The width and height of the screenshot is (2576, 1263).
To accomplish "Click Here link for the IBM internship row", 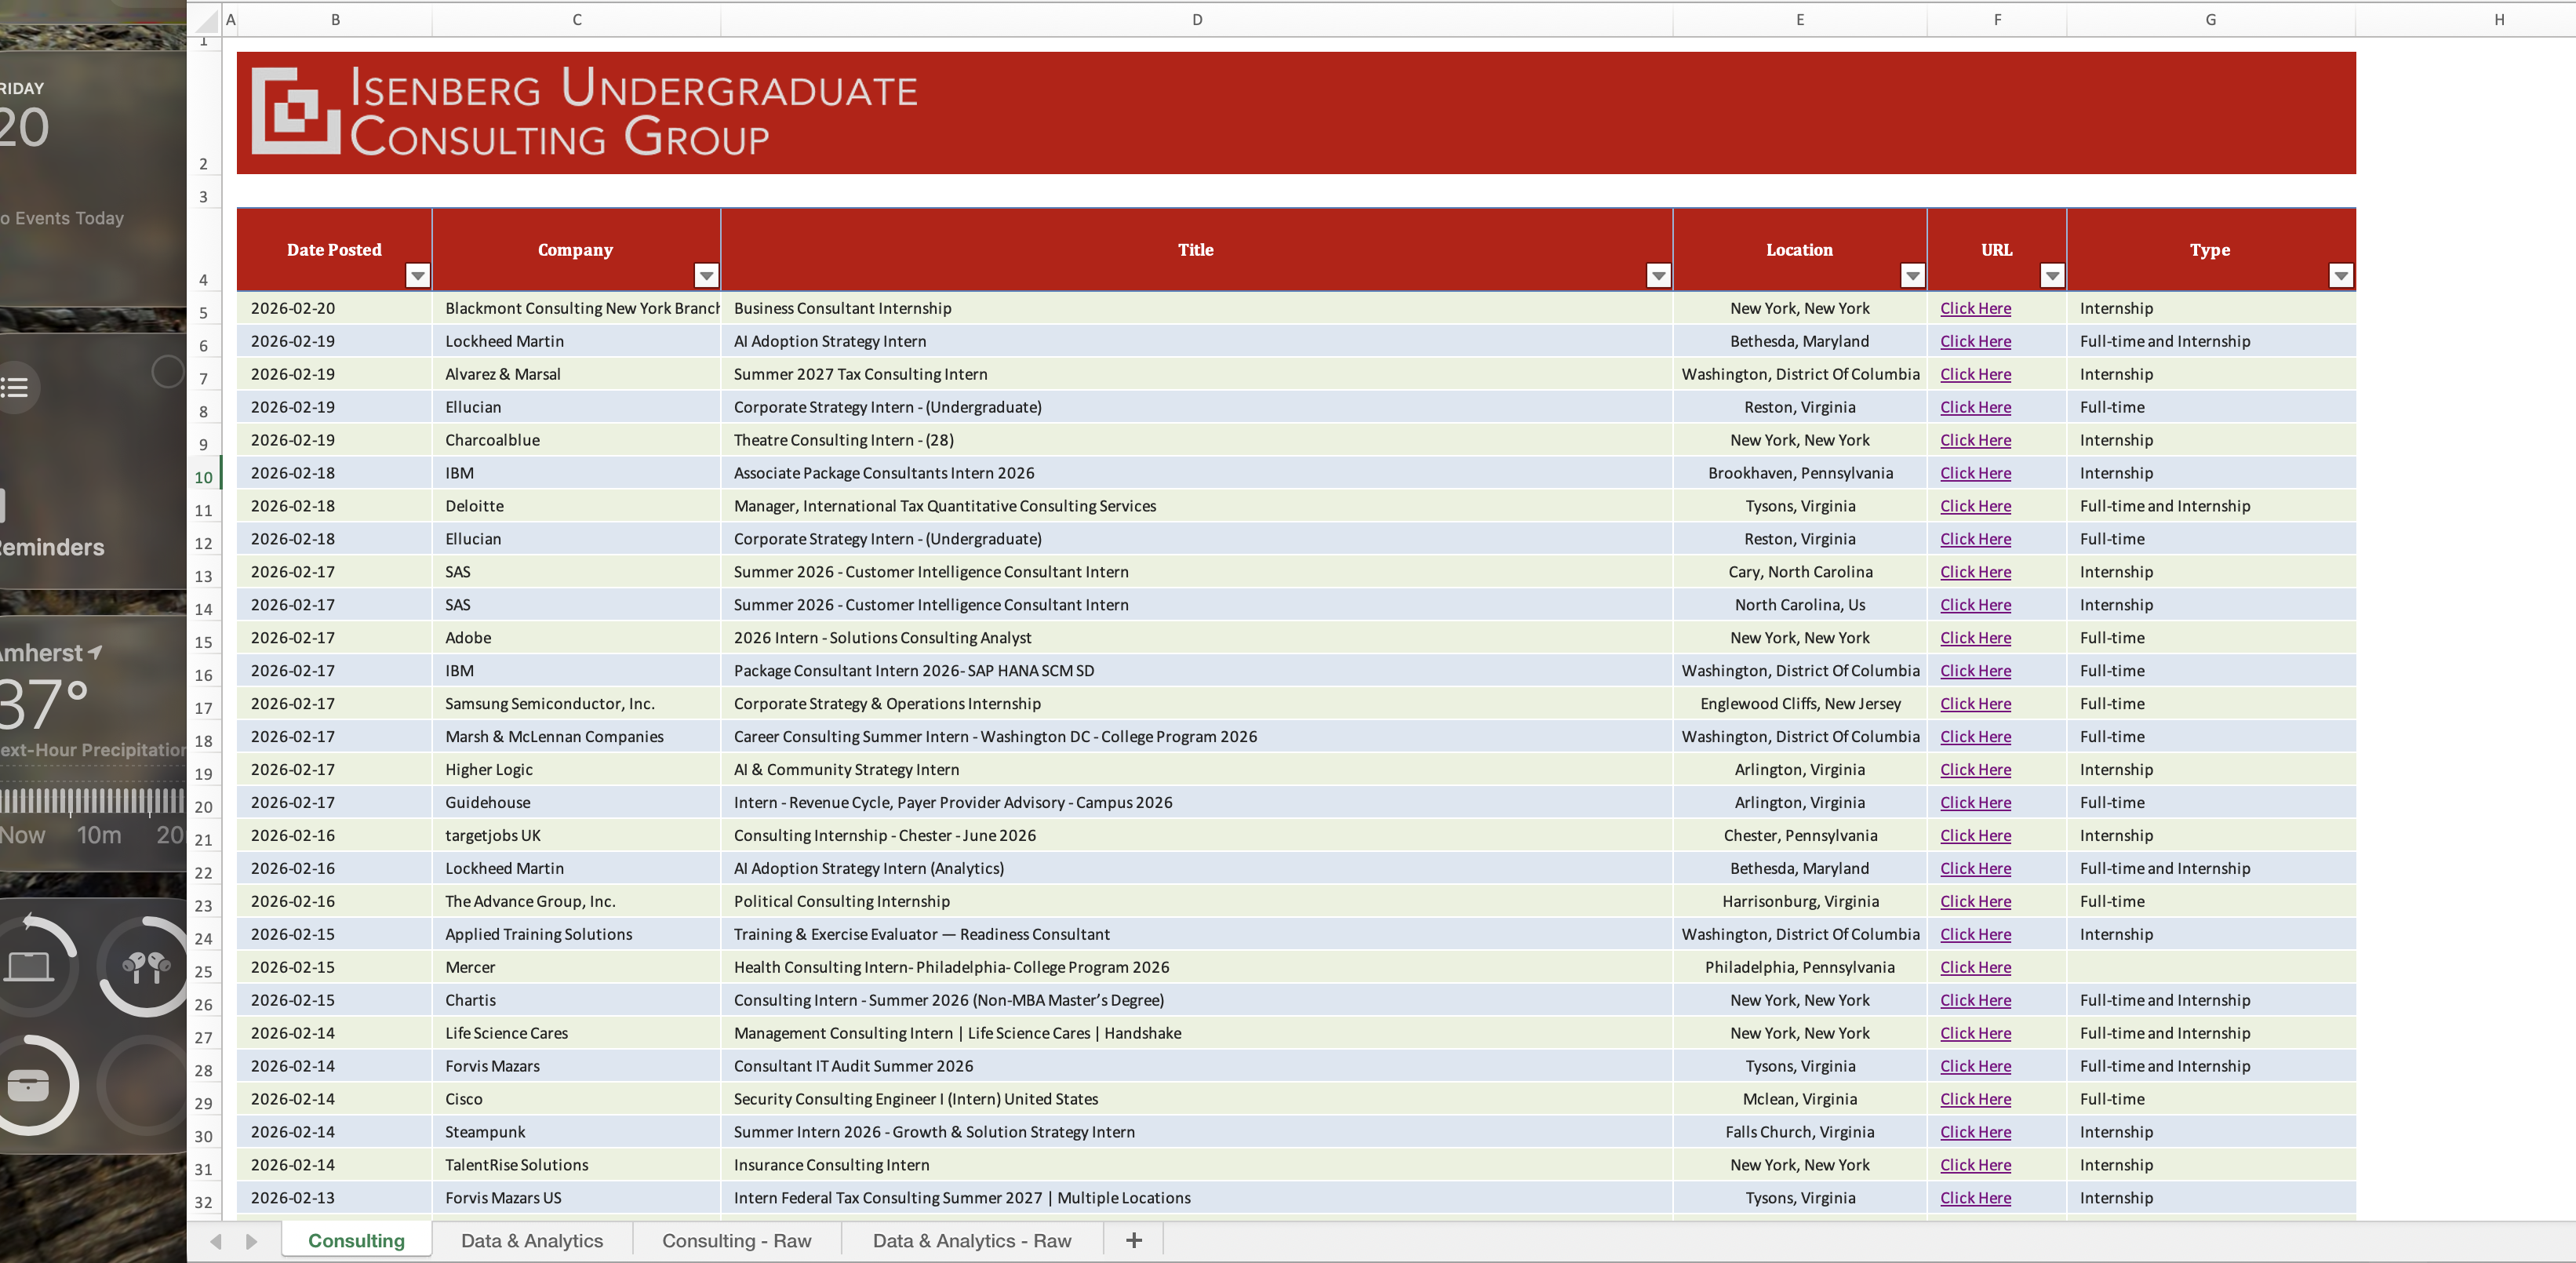I will pyautogui.click(x=1974, y=473).
